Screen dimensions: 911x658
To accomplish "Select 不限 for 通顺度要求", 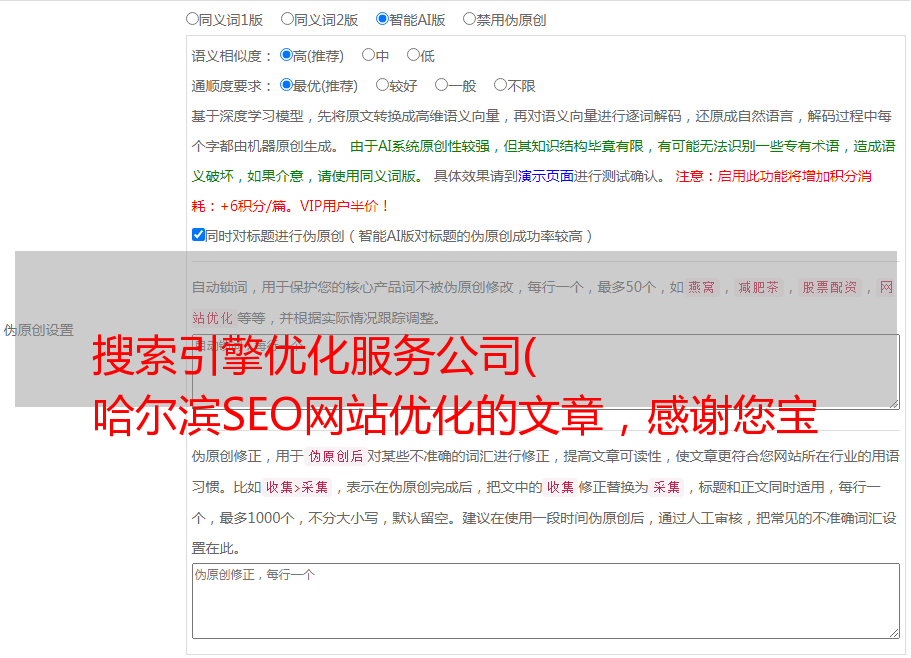I will click(x=501, y=86).
